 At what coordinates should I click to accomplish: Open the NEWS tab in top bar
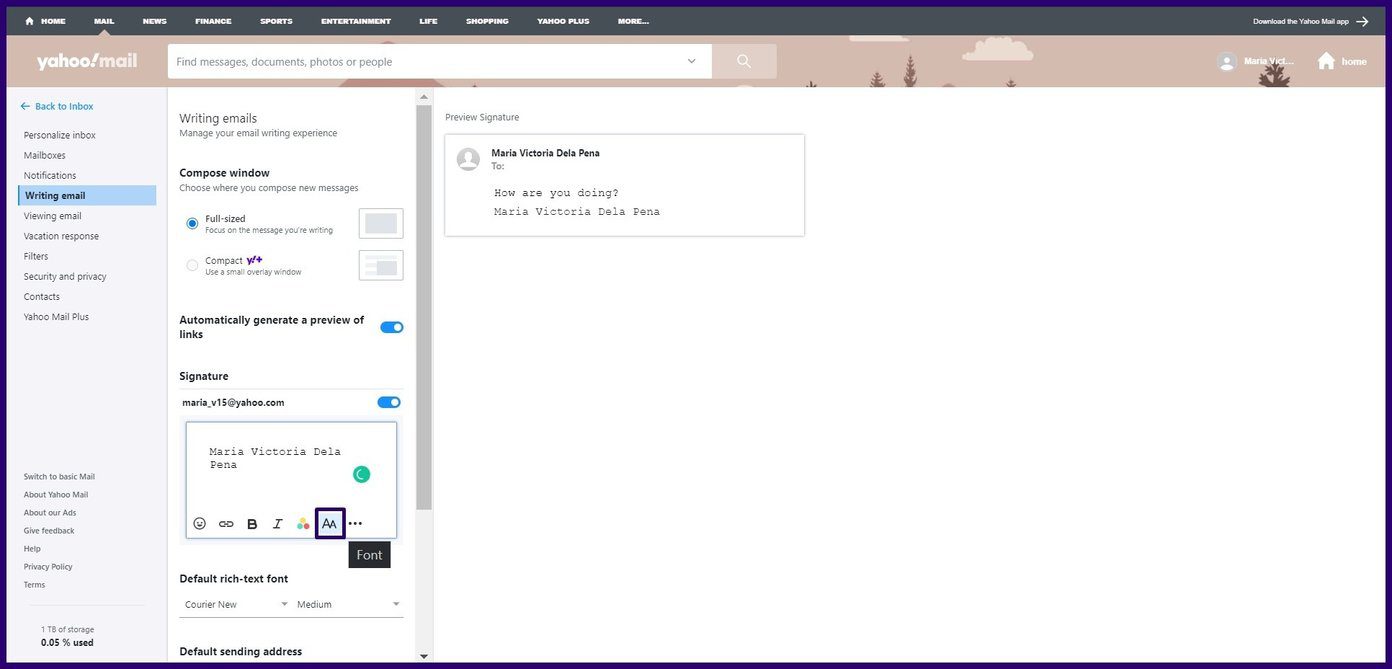coord(155,21)
